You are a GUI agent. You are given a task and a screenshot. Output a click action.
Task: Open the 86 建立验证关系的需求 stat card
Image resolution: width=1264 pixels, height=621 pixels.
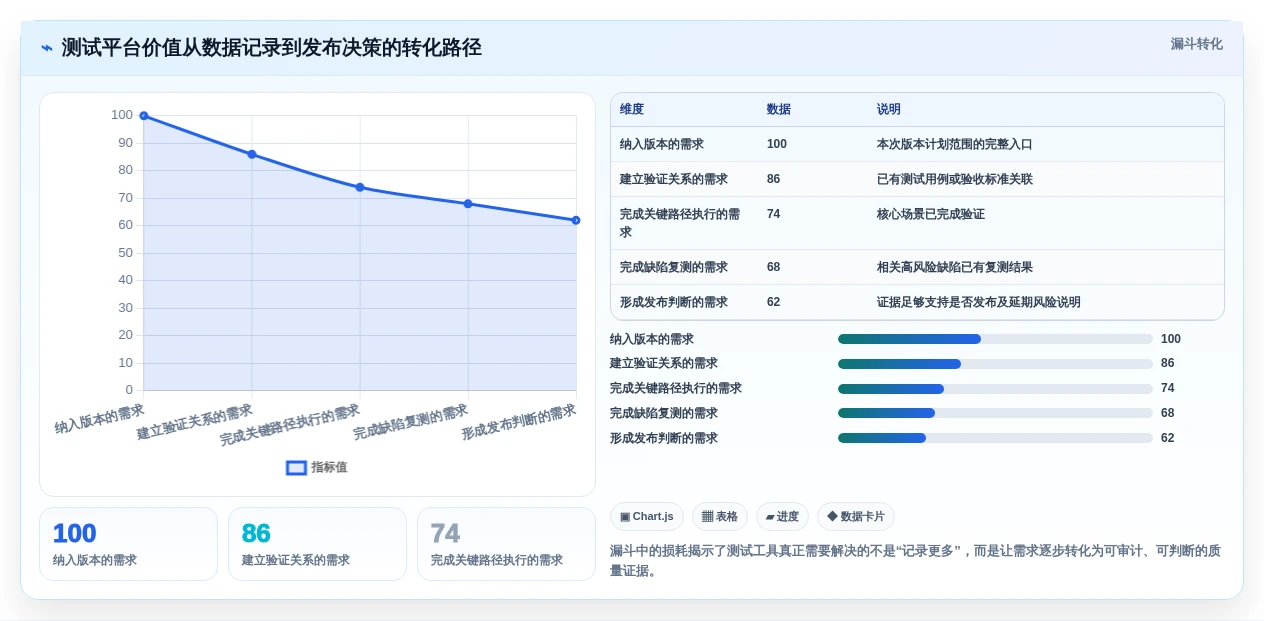click(x=317, y=544)
